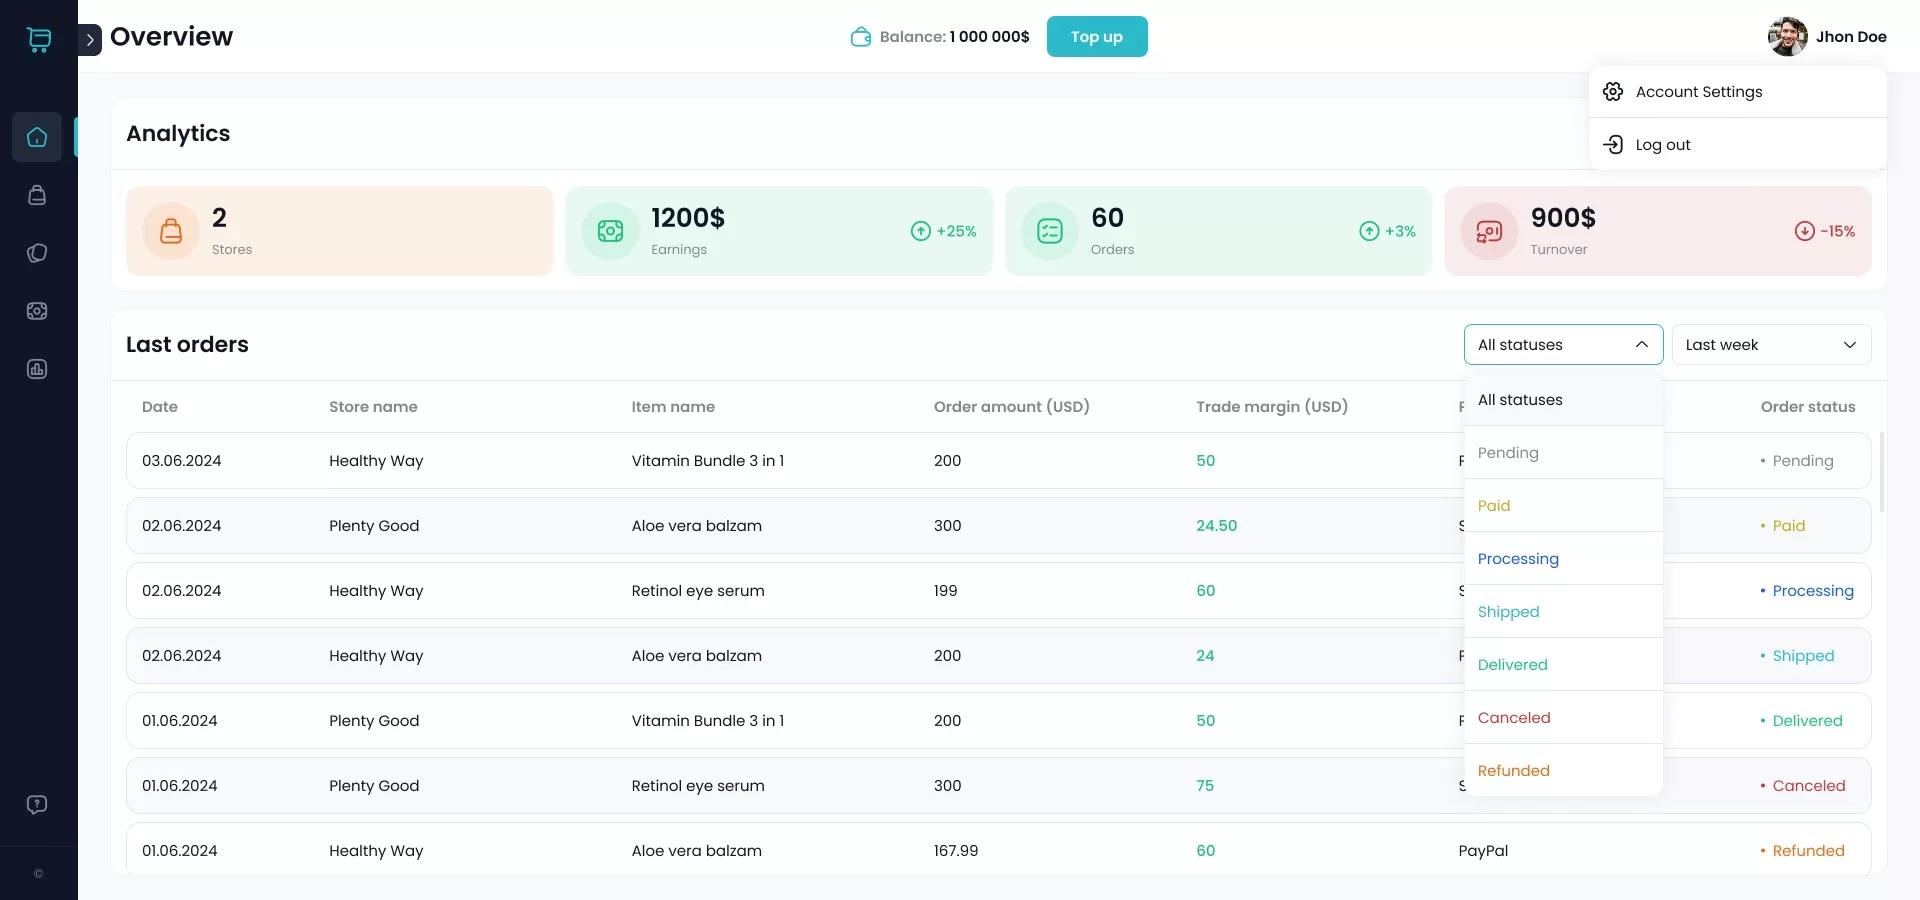Click the wallet icon beside Balance

[860, 37]
